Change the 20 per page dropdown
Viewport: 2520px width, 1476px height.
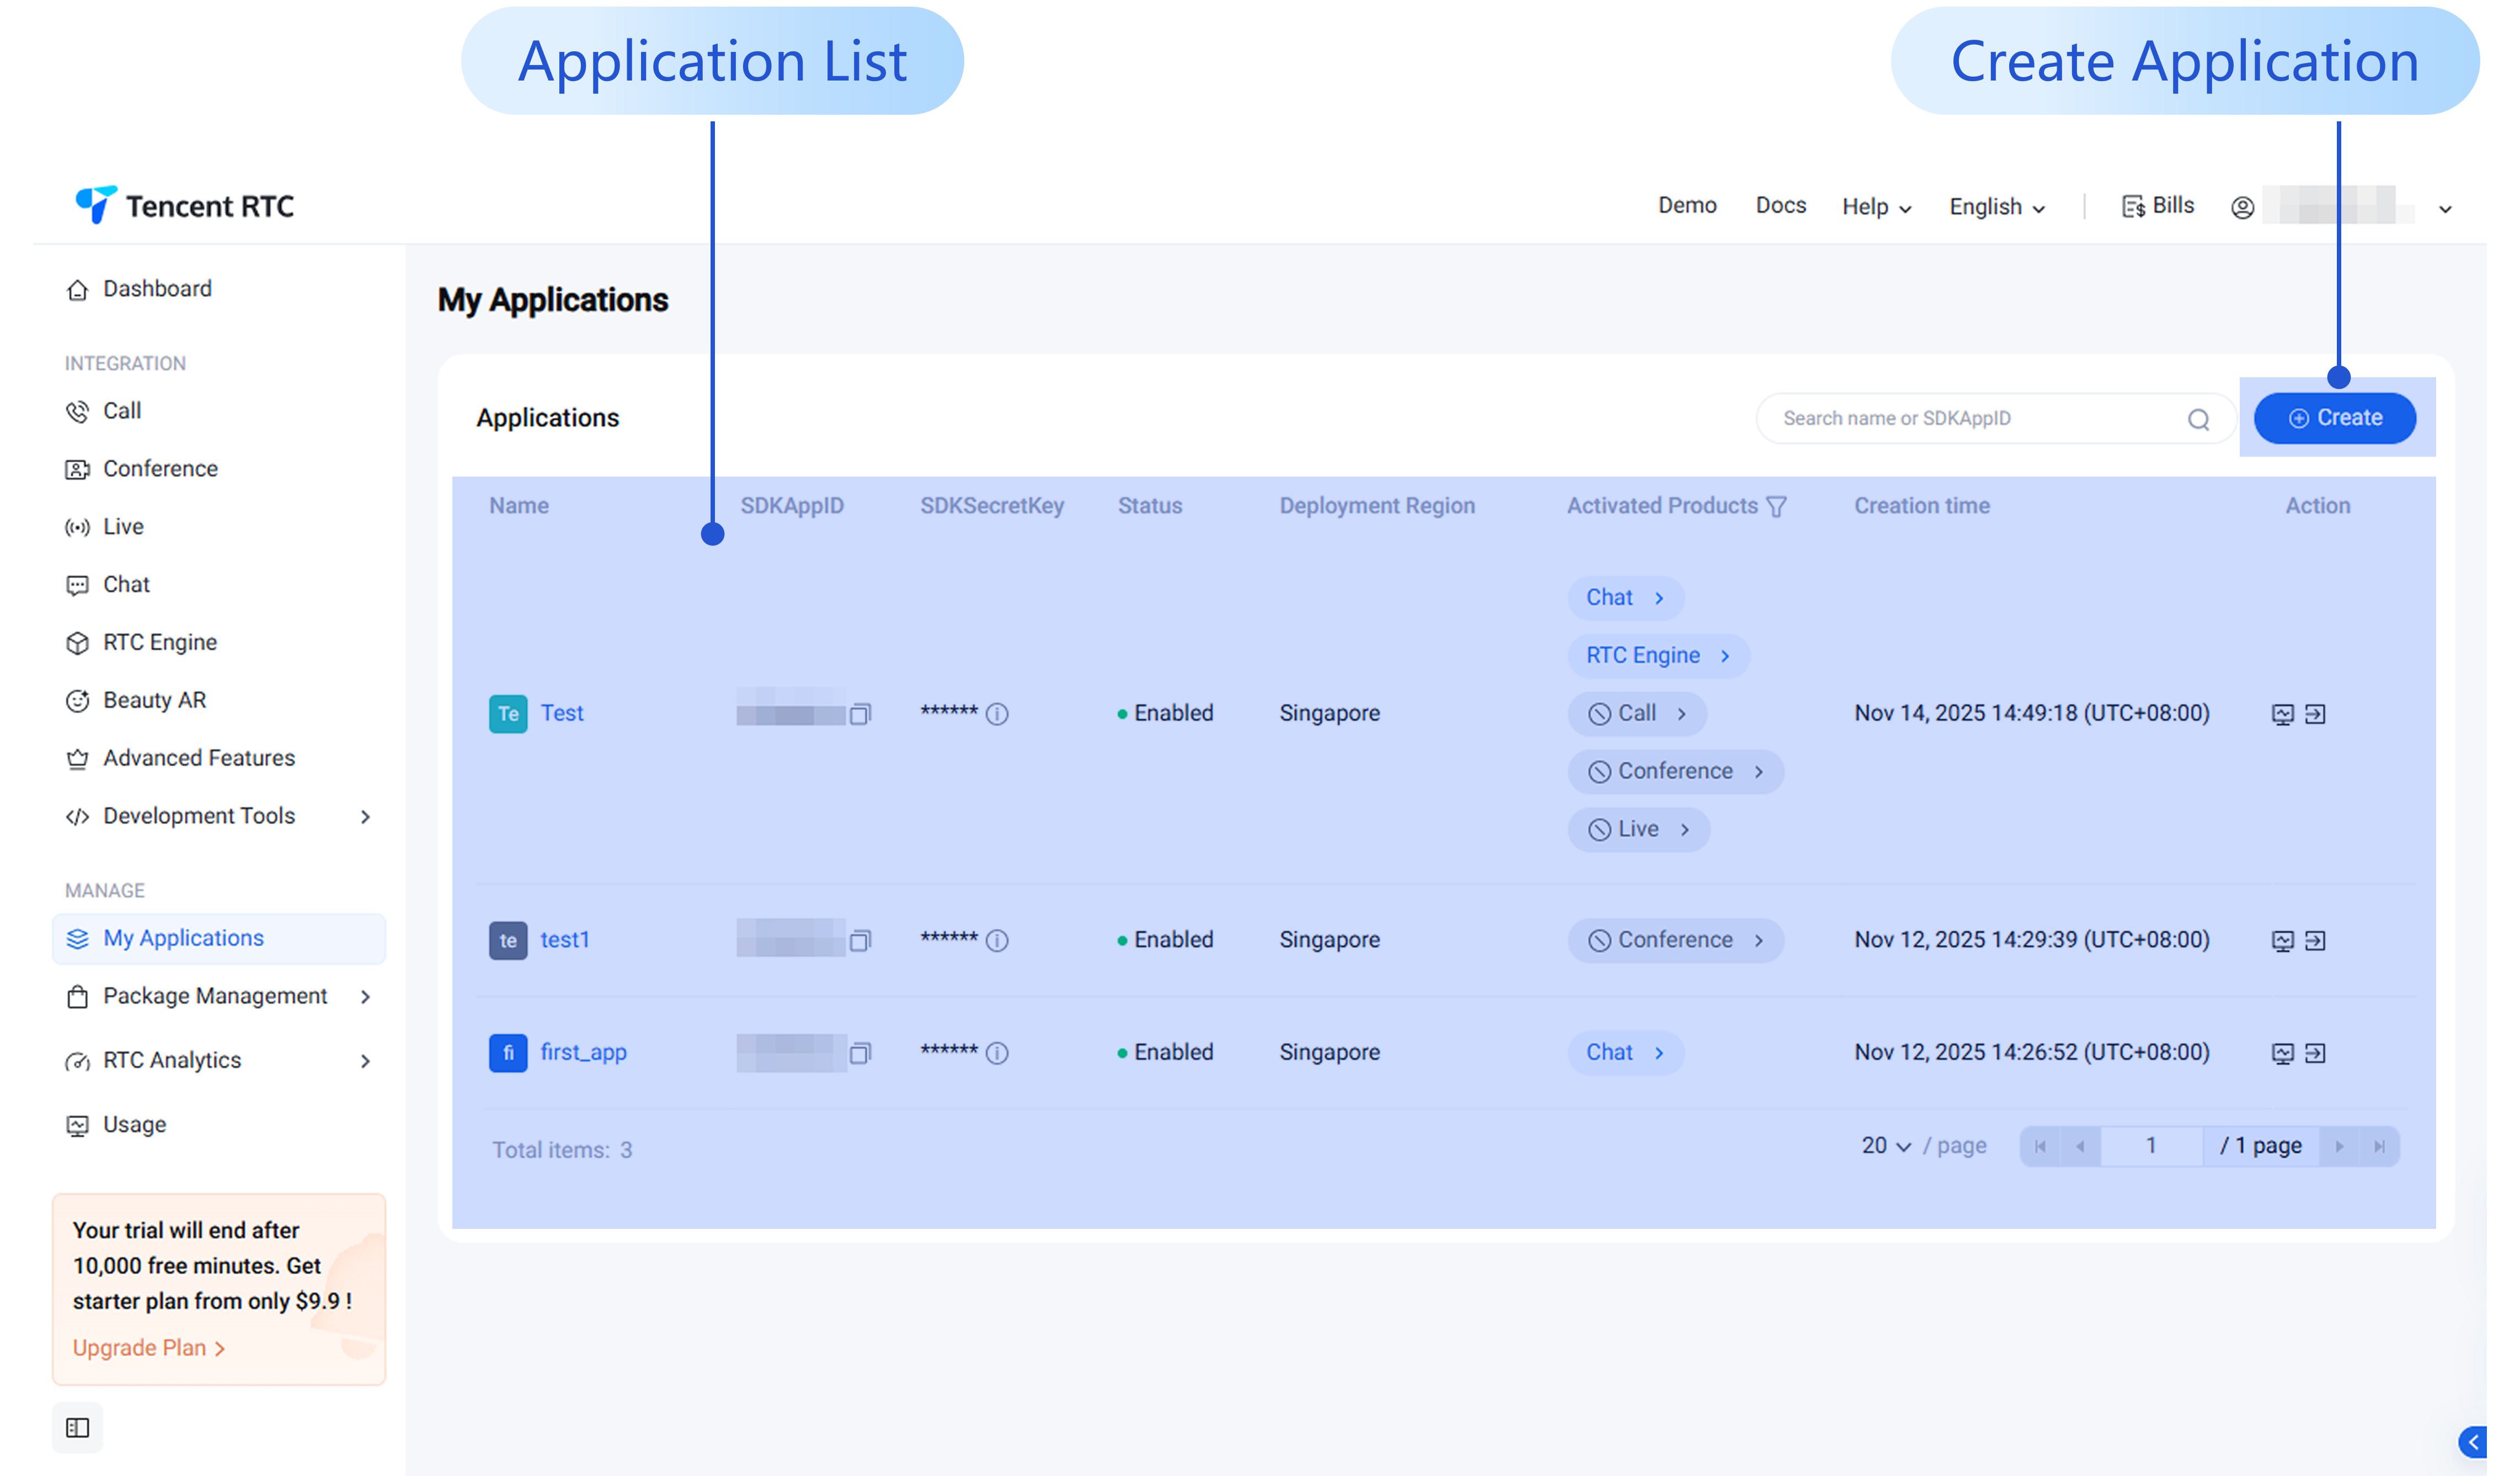(x=1886, y=1146)
